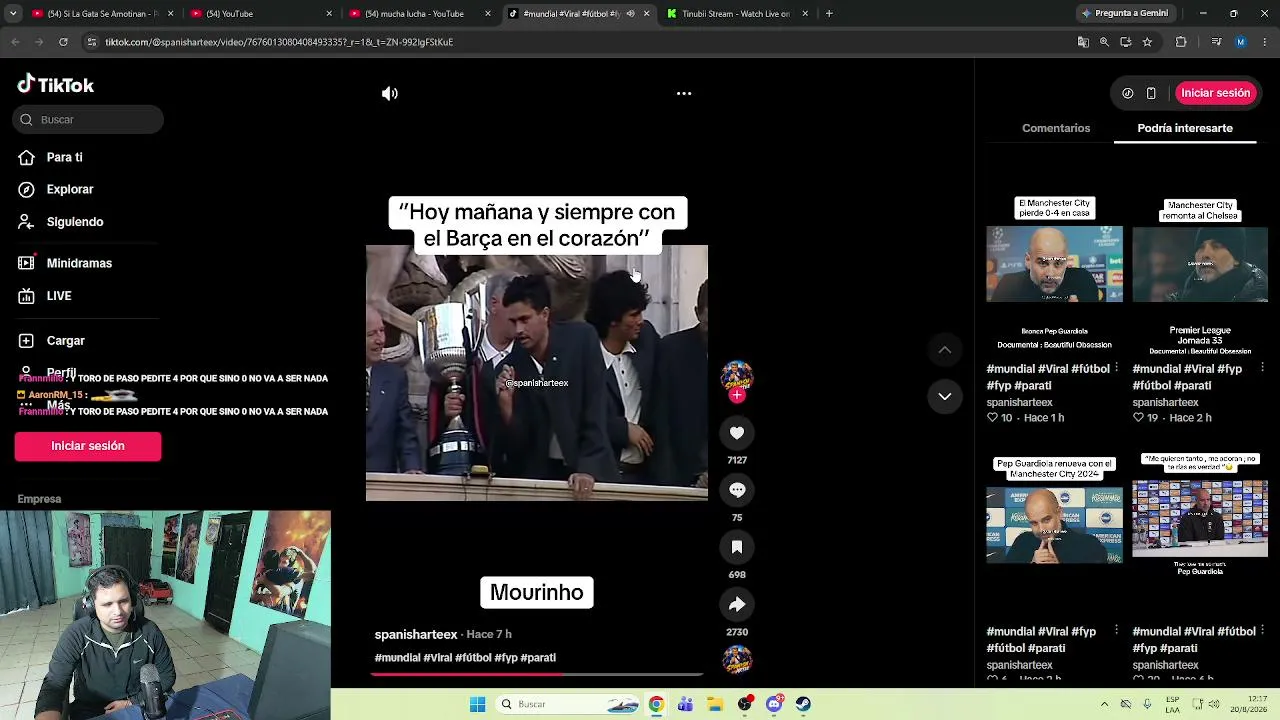Open the 'Manchester City remonta al Chelsea' thumbnail
This screenshot has height=720, width=1280.
(x=1200, y=265)
